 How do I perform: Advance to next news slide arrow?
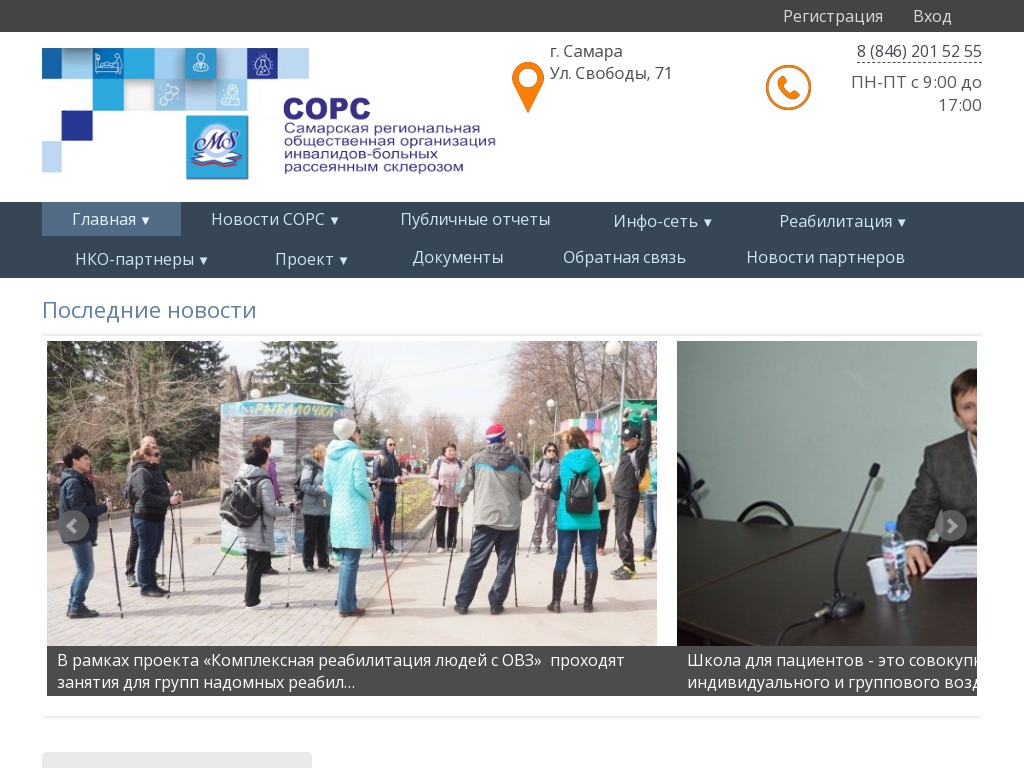[x=950, y=525]
